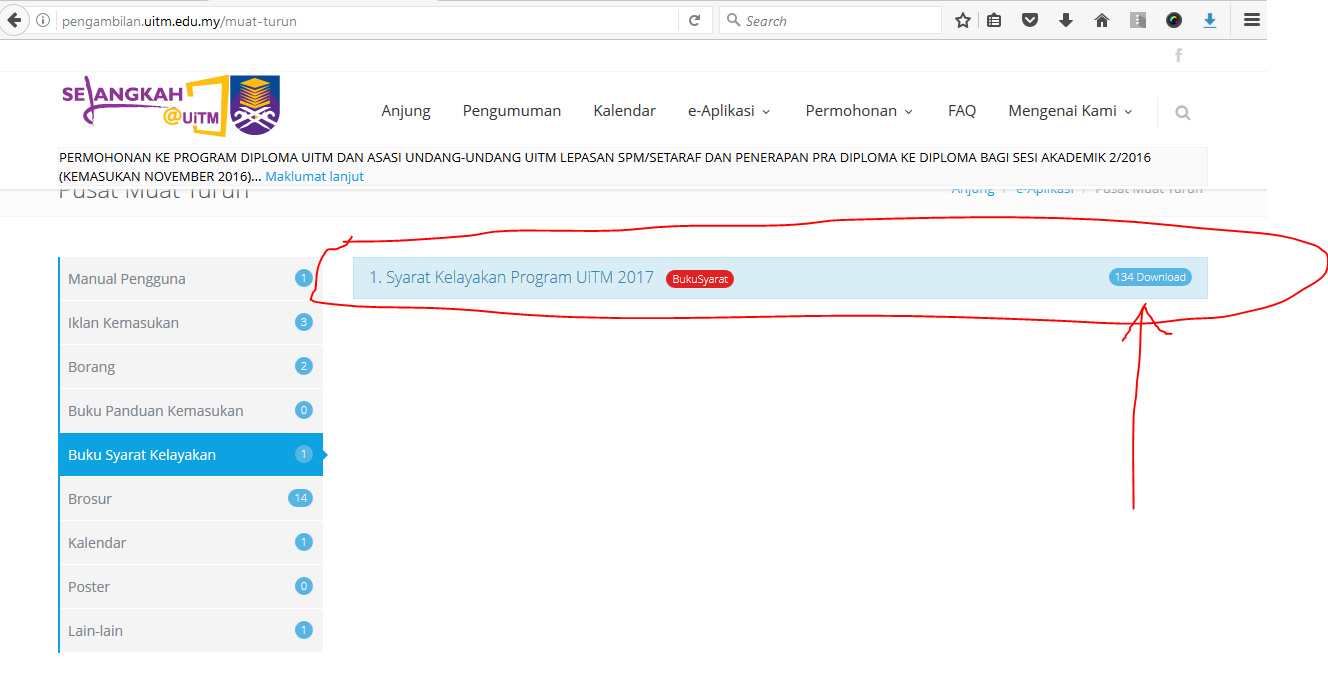Open the gray extension icon beside home

[x=1138, y=20]
